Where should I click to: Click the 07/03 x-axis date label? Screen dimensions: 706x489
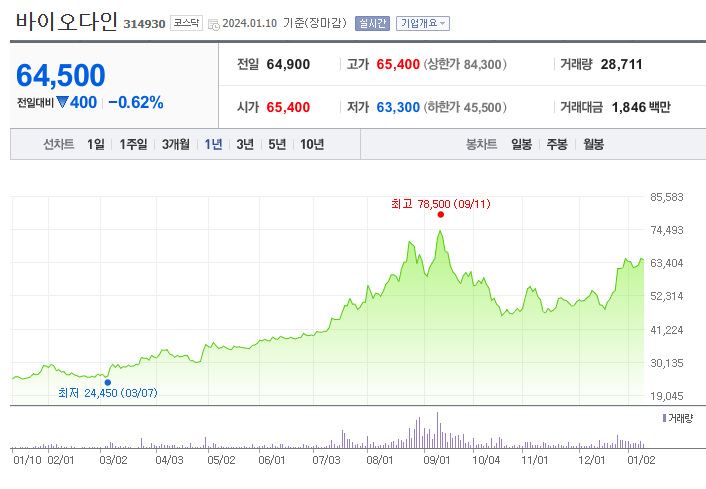coord(326,460)
